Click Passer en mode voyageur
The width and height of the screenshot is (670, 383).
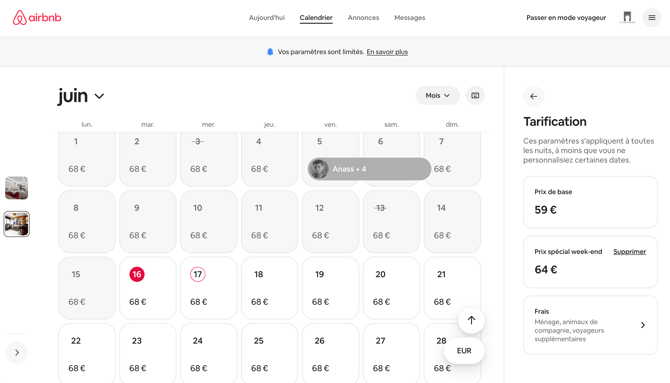[566, 18]
